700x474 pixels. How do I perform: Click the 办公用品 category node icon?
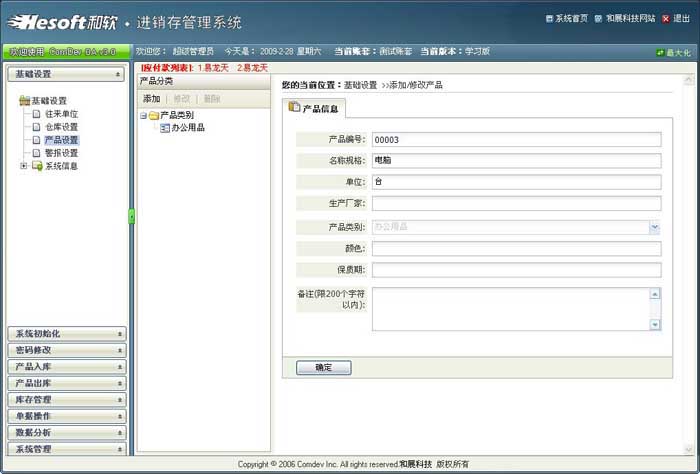click(164, 128)
